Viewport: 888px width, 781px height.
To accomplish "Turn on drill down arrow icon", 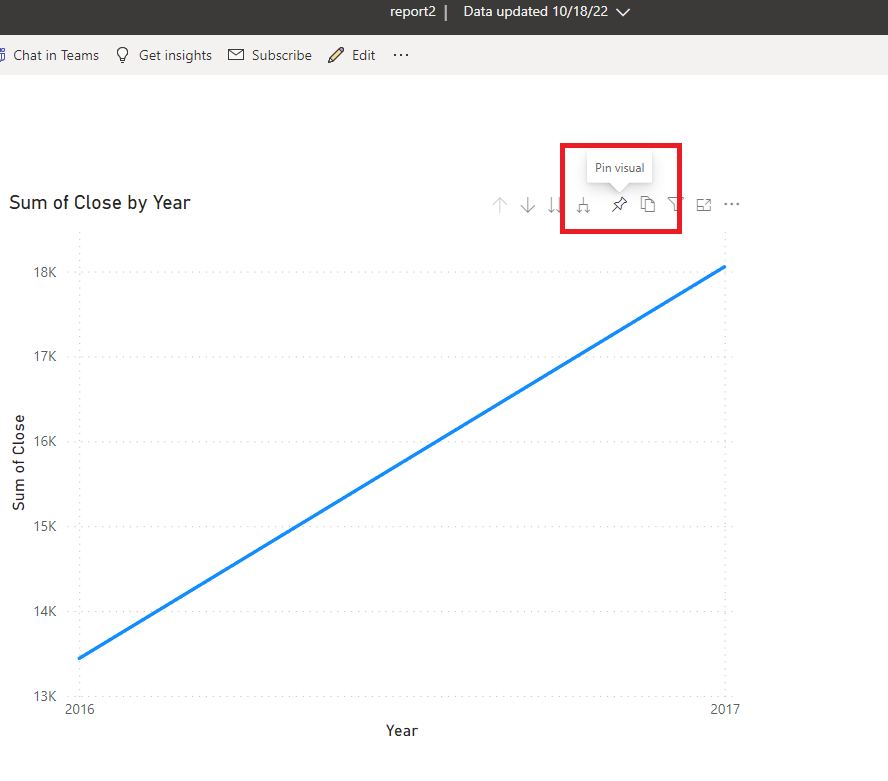I will coord(528,205).
